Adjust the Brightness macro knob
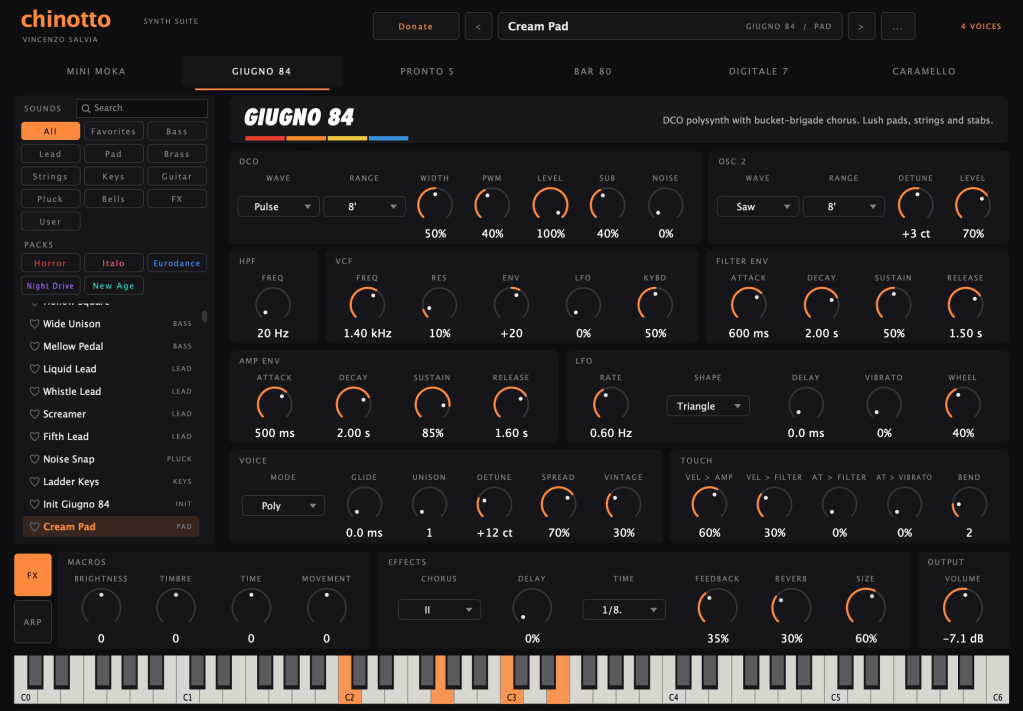The image size is (1023, 711). [x=101, y=607]
